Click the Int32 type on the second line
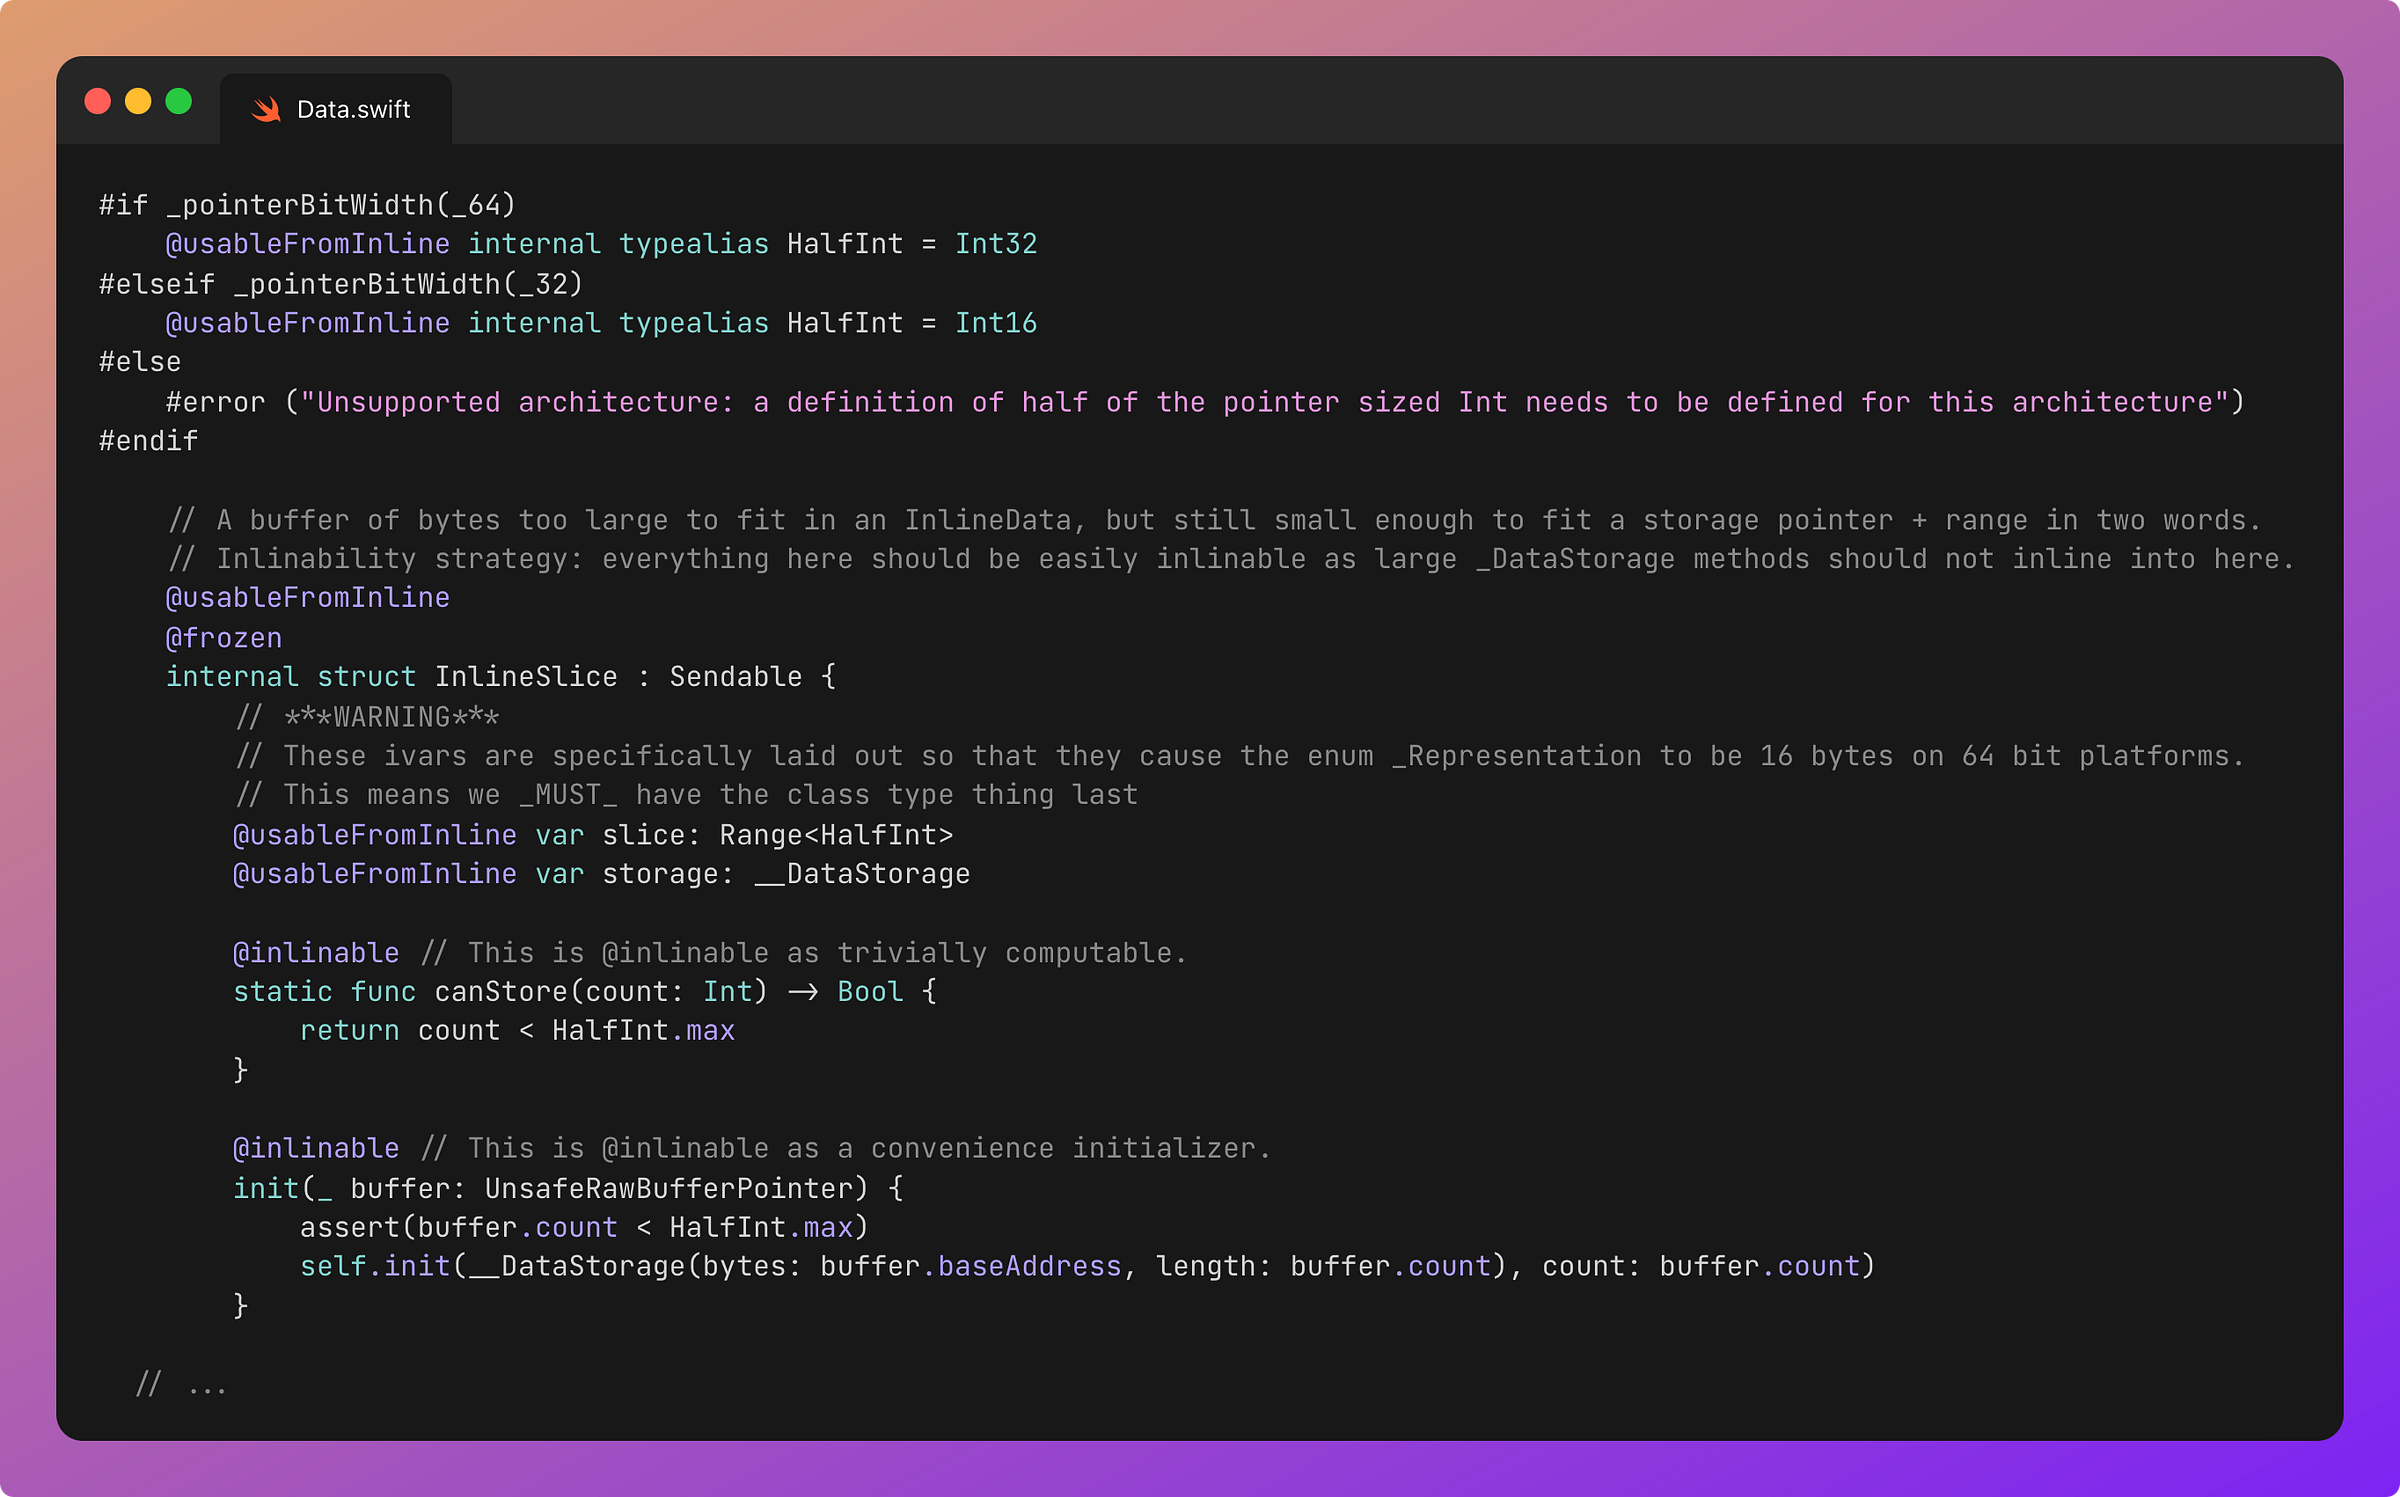This screenshot has height=1497, width=2400. [995, 244]
